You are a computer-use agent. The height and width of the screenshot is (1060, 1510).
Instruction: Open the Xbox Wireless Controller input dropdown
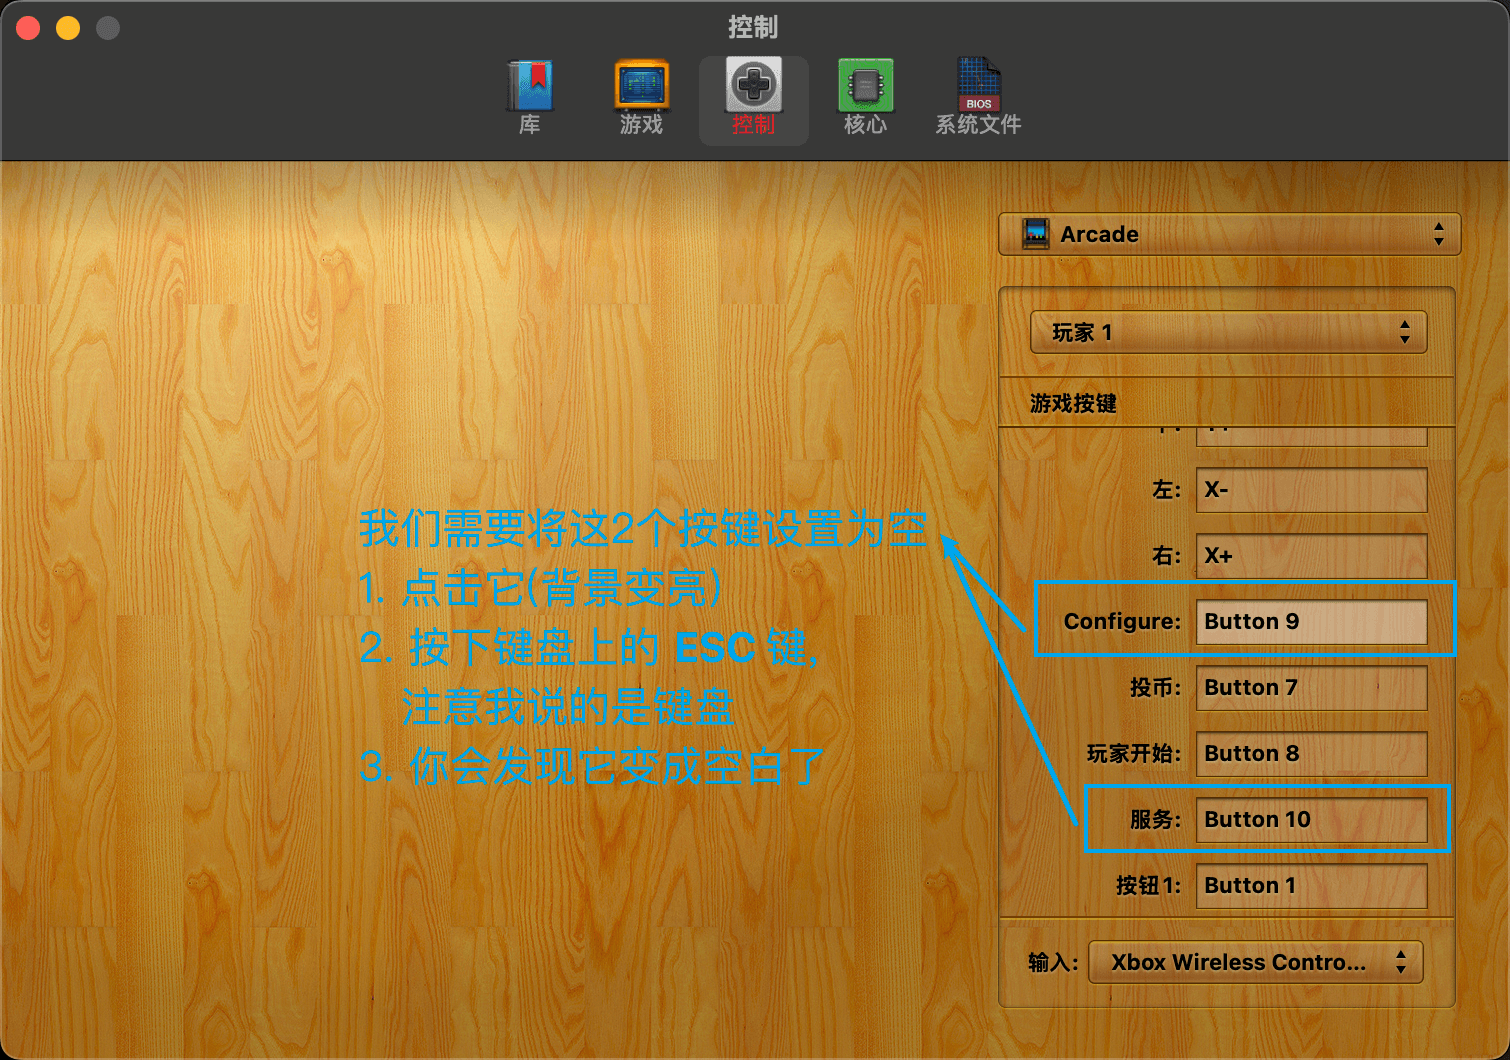1255,962
